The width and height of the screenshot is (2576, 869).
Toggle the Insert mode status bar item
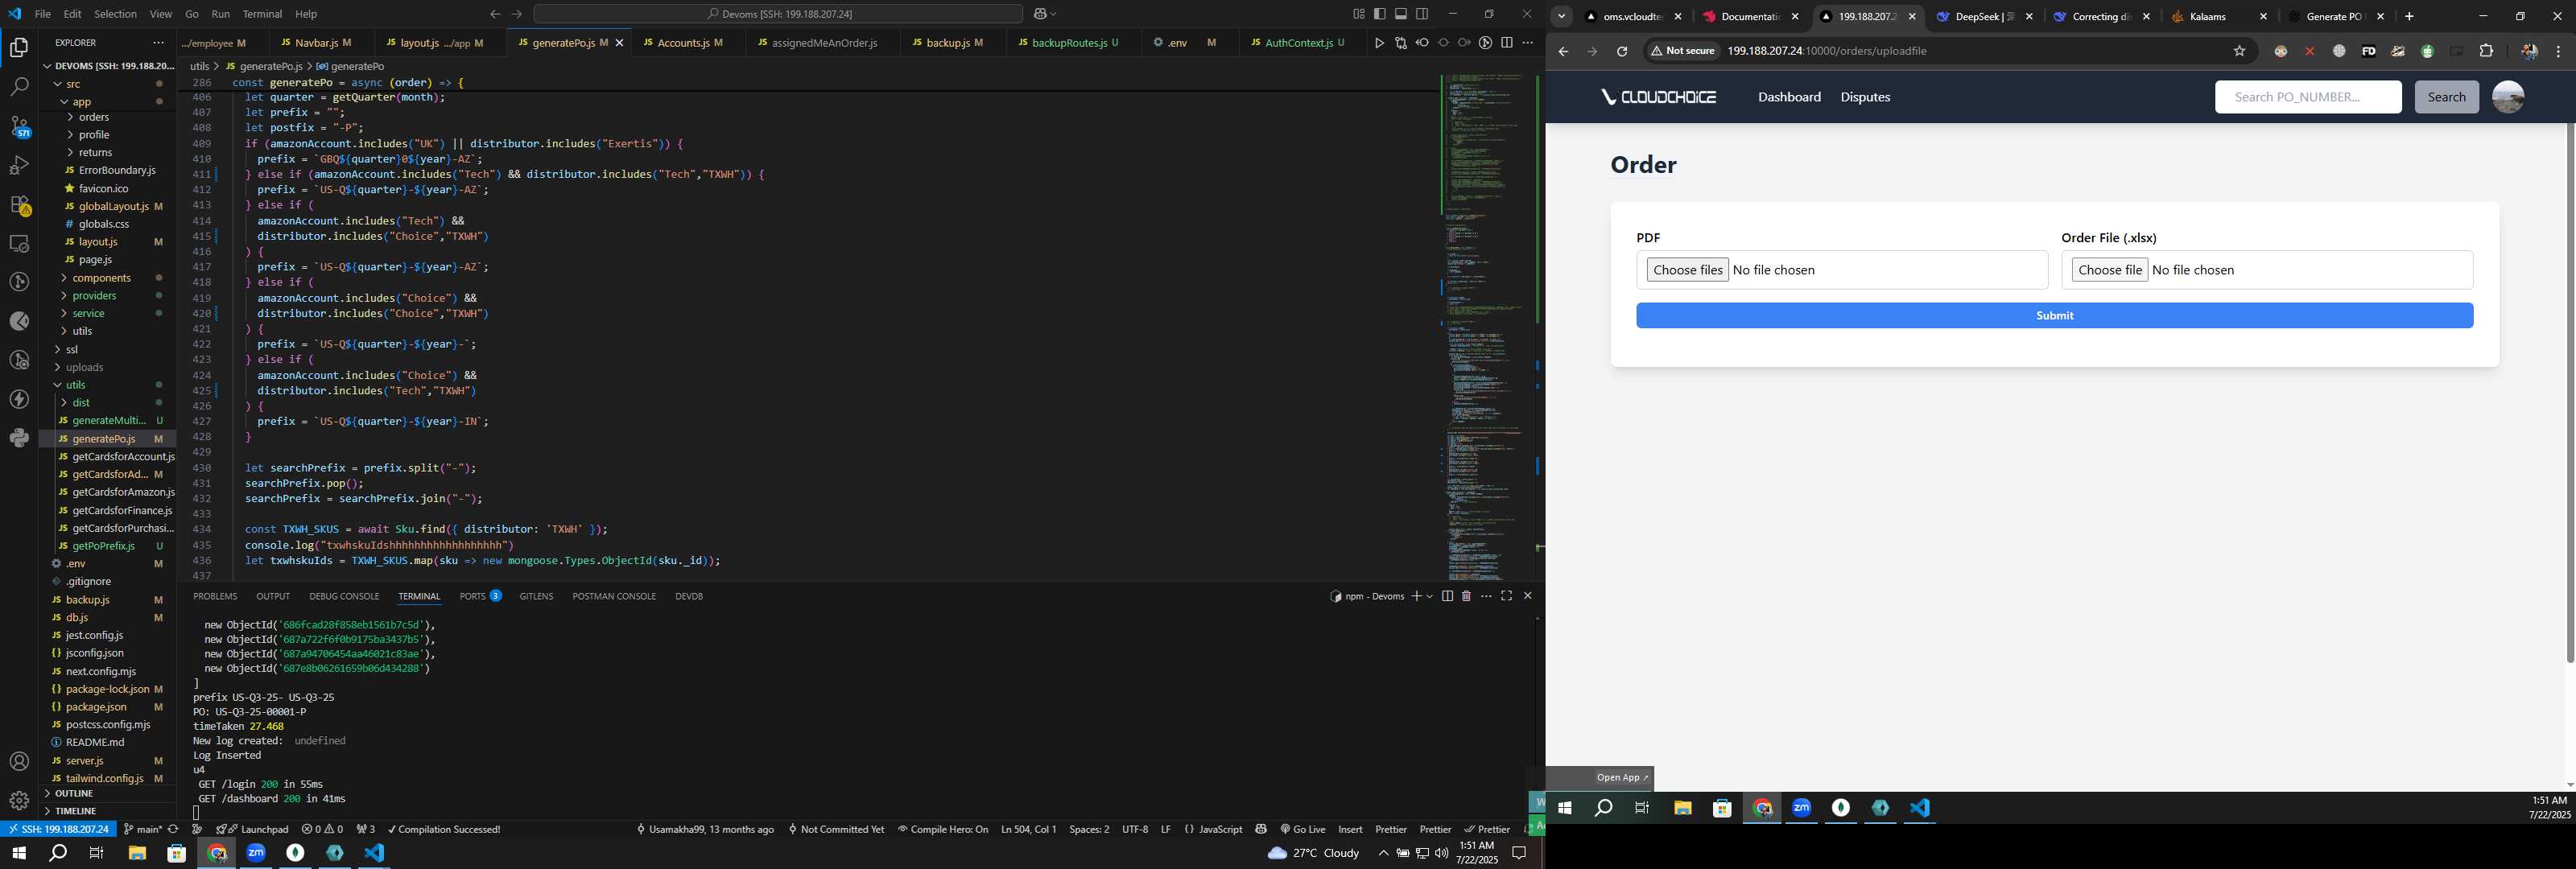click(x=1350, y=829)
